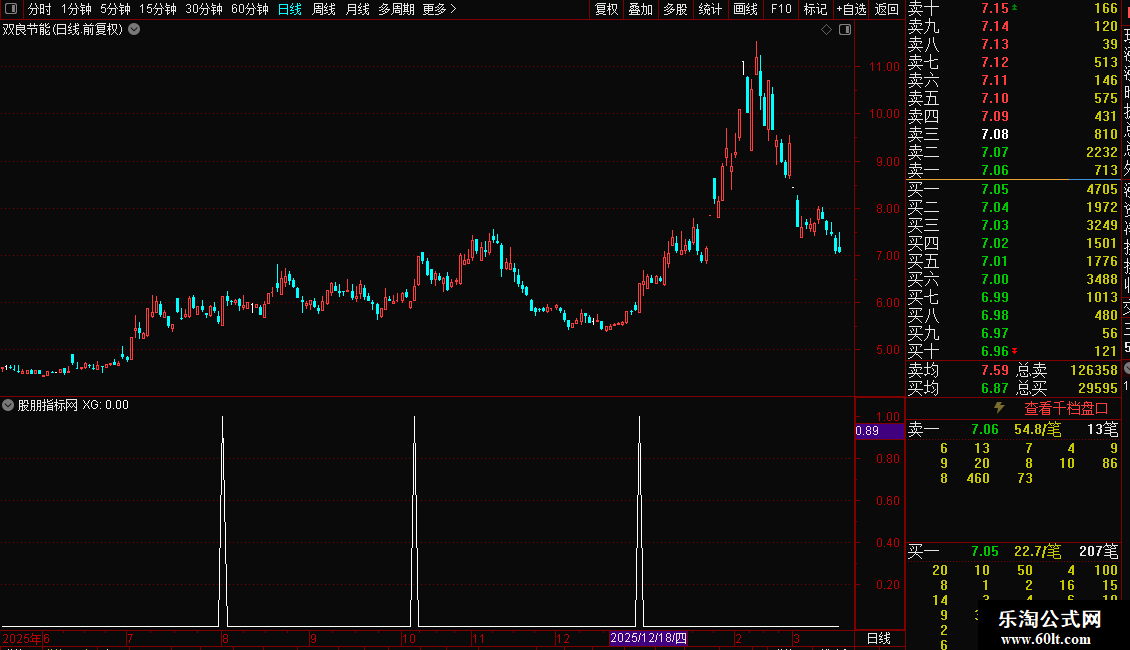Click the 卖一 price 7.06 in order book
Image resolution: width=1130 pixels, height=650 pixels.
pyautogui.click(x=995, y=171)
